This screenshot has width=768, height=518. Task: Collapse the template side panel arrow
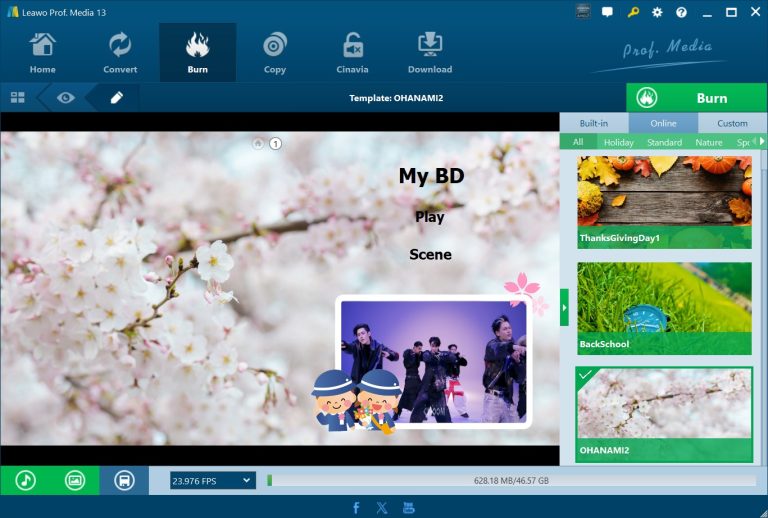(x=564, y=307)
